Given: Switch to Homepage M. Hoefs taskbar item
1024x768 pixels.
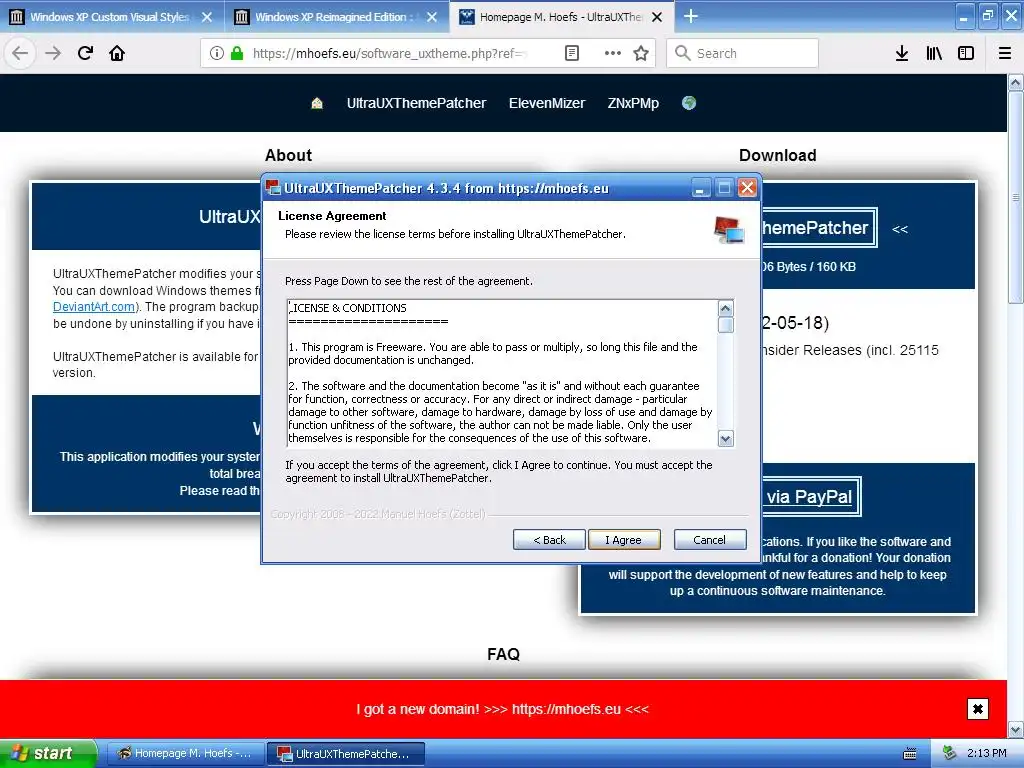Looking at the screenshot, I should 185,754.
